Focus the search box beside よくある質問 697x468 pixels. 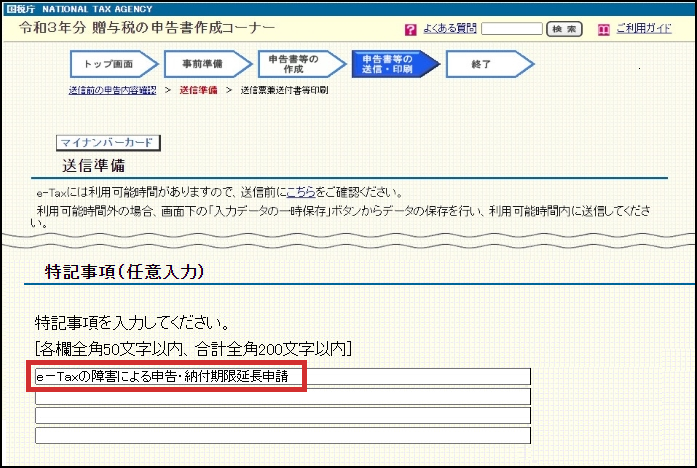[512, 29]
